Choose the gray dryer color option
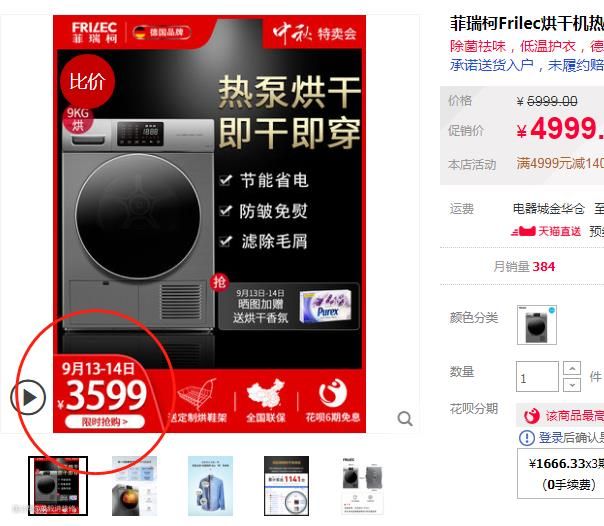 pos(537,325)
